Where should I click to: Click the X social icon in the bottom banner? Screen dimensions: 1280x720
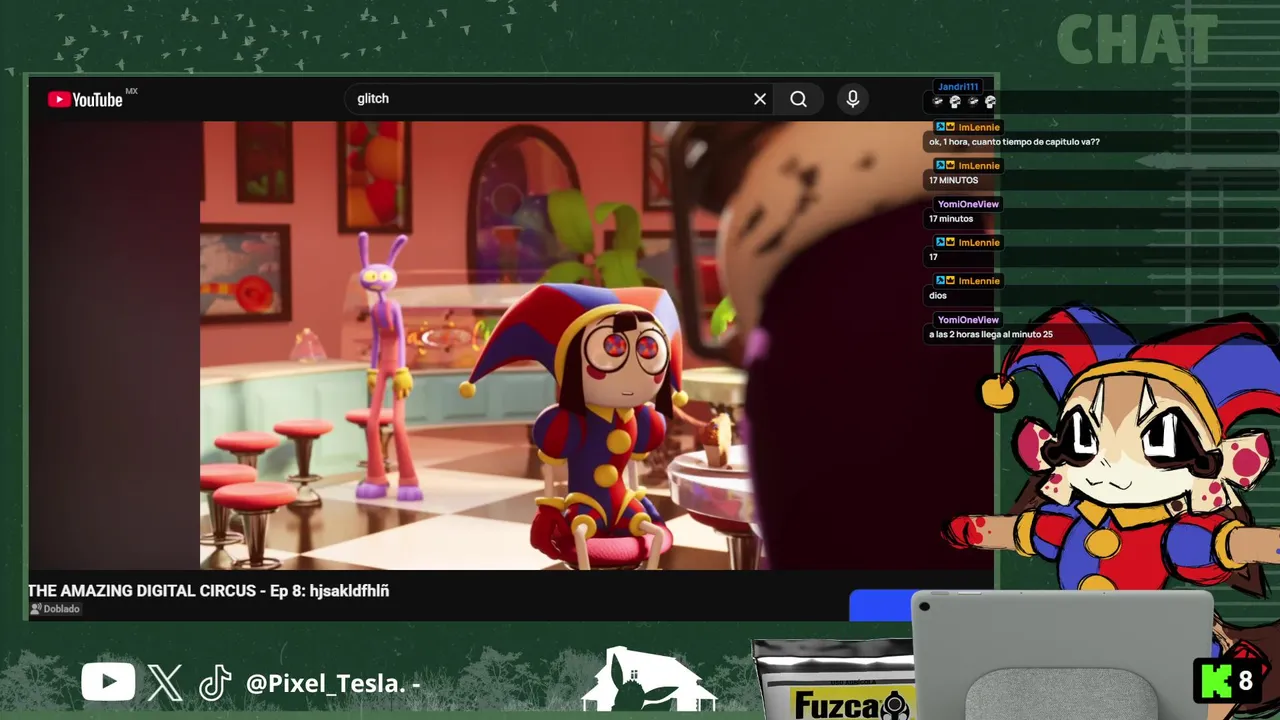(x=165, y=683)
